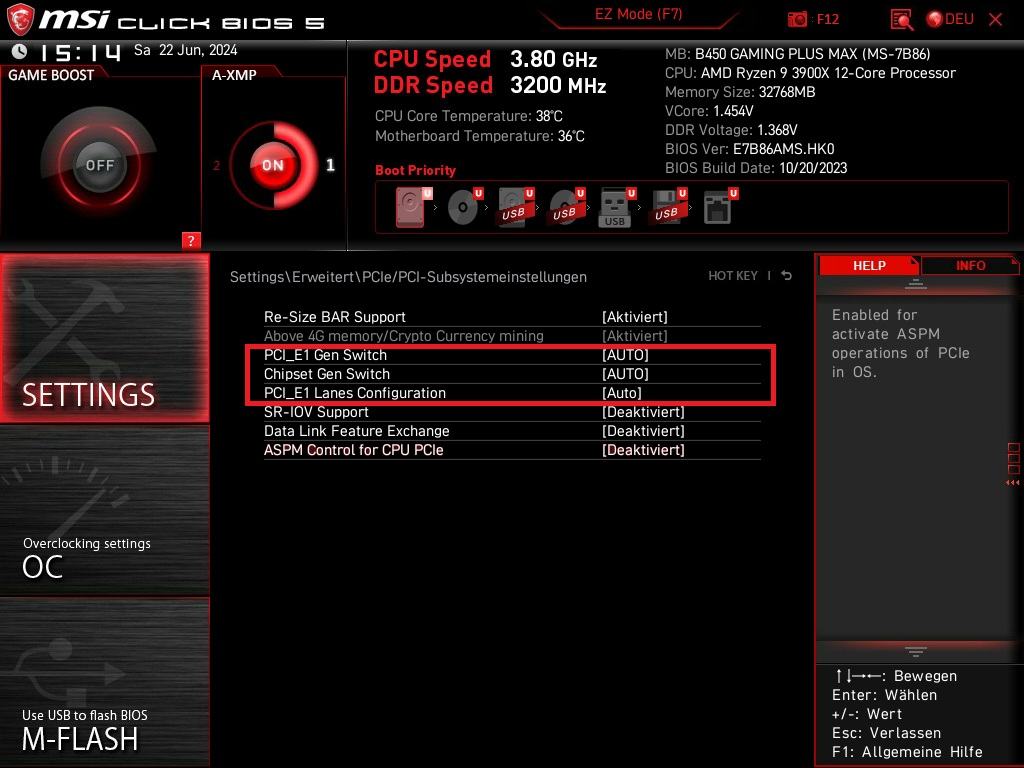This screenshot has height=768, width=1024.
Task: Select the hard disk boot priority device
Action: point(412,207)
